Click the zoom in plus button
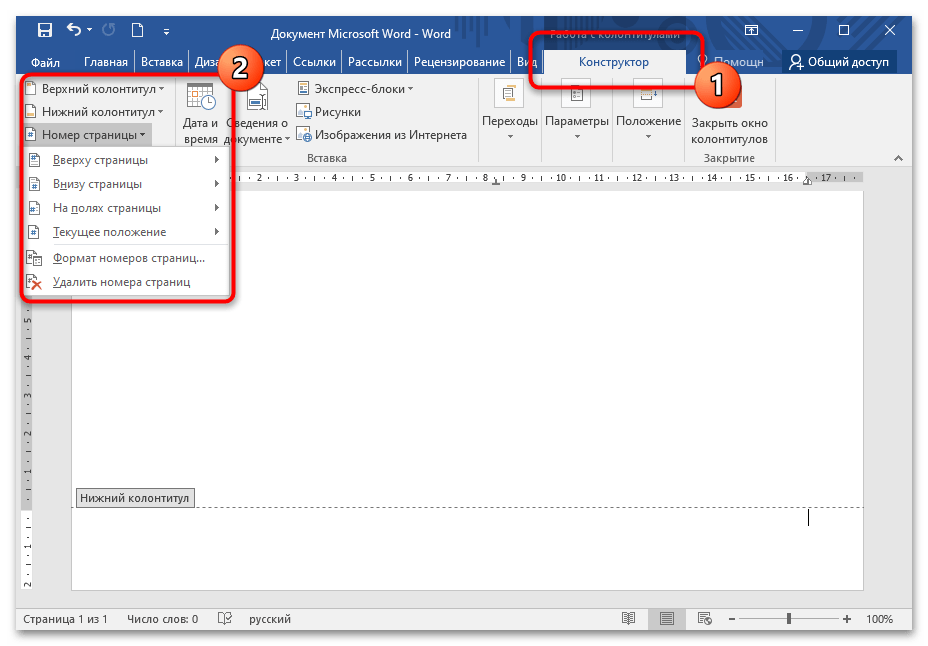The height and width of the screenshot is (646, 928). (847, 619)
